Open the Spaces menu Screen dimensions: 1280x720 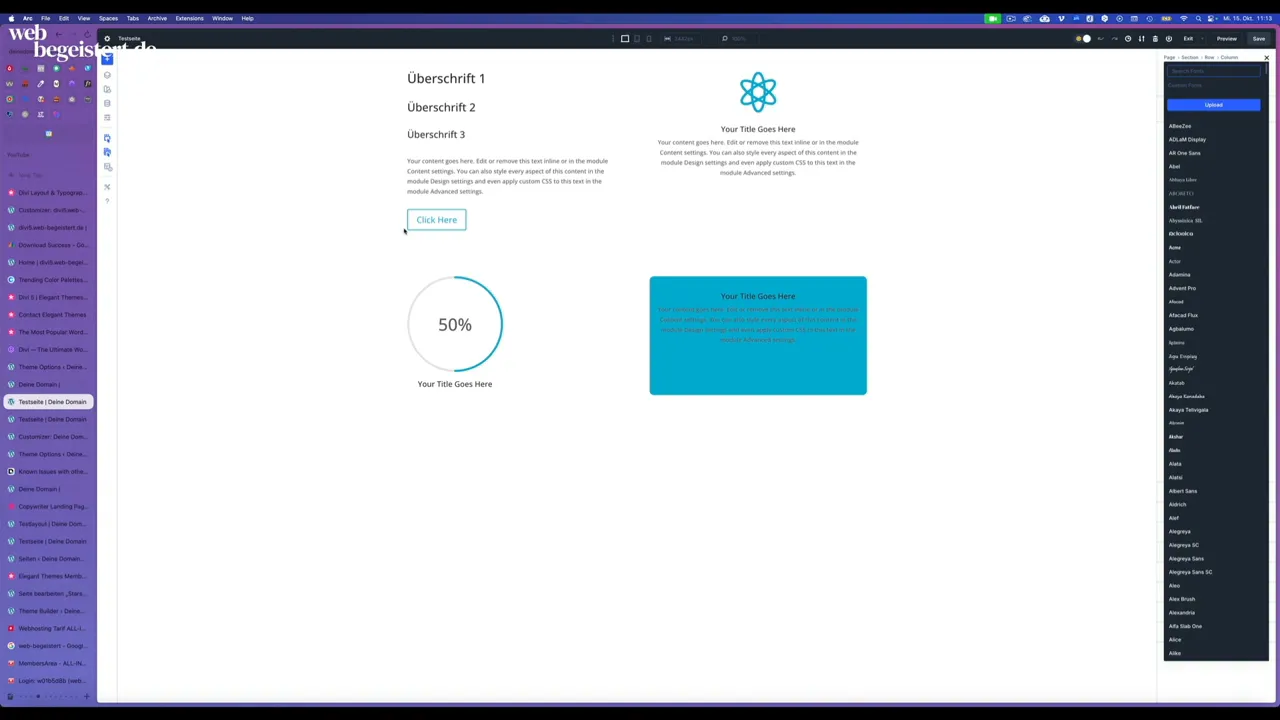(x=108, y=18)
